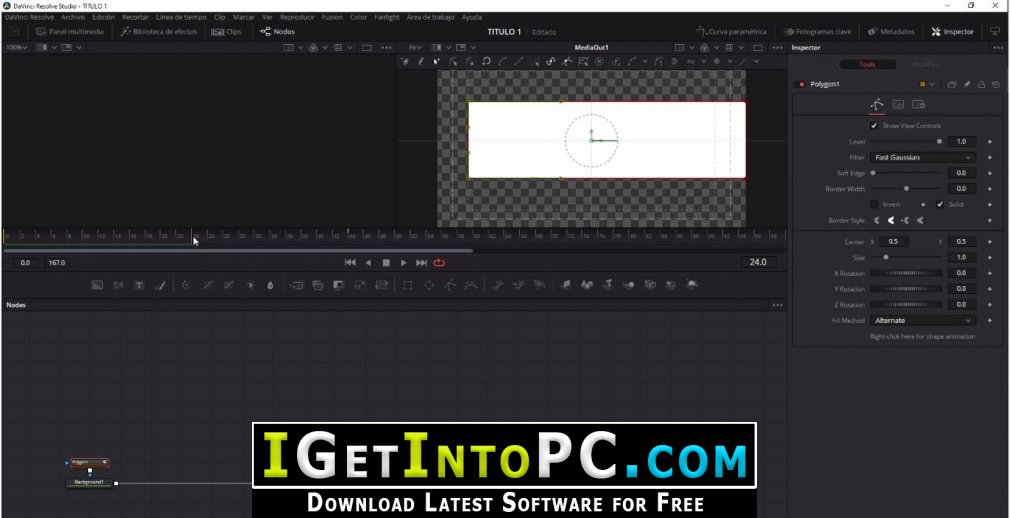Add a Paint node from toolbar
The image size is (1010, 518).
pos(160,285)
